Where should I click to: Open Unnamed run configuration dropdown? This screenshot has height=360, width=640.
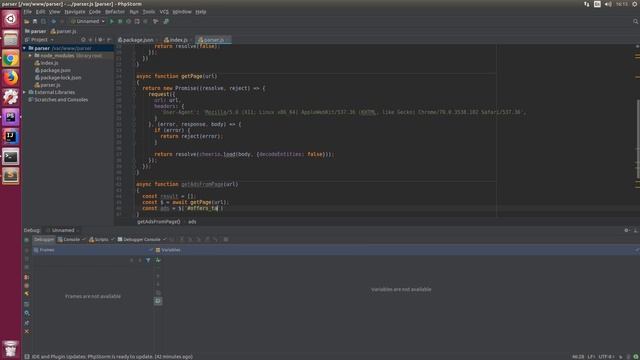coord(88,21)
